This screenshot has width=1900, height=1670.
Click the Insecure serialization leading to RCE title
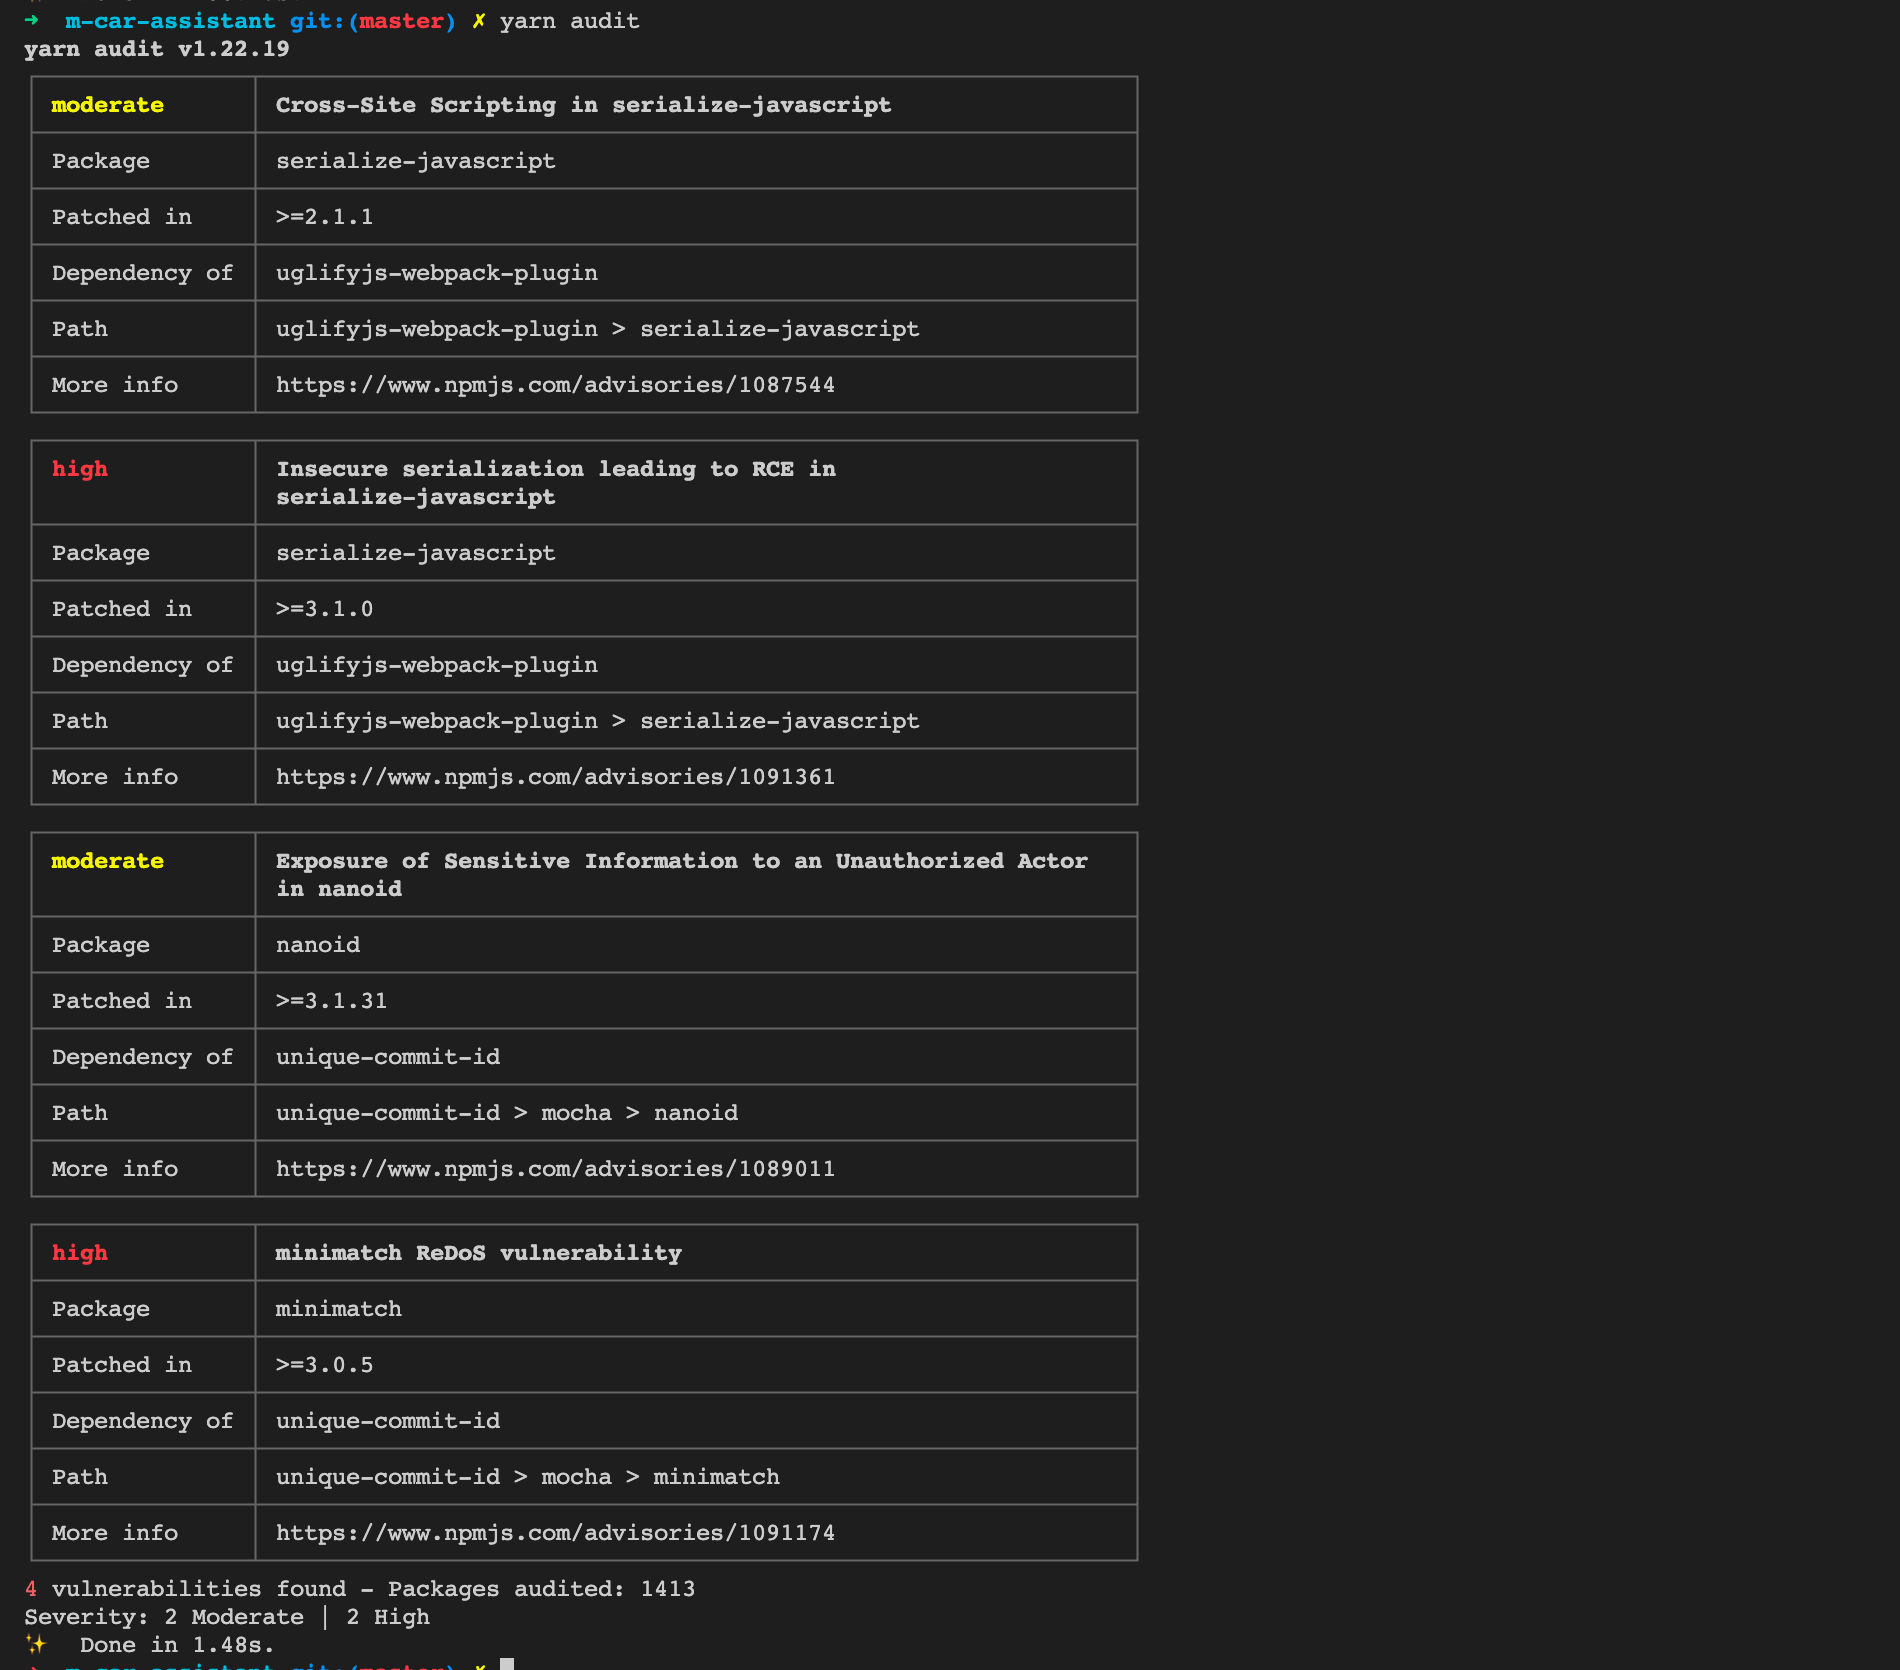coord(555,482)
